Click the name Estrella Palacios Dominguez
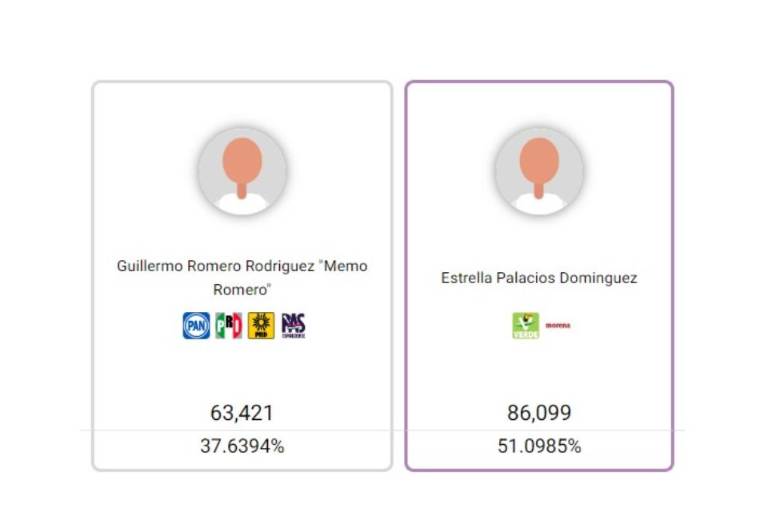Image resolution: width=768 pixels, height=512 pixels. point(539,277)
